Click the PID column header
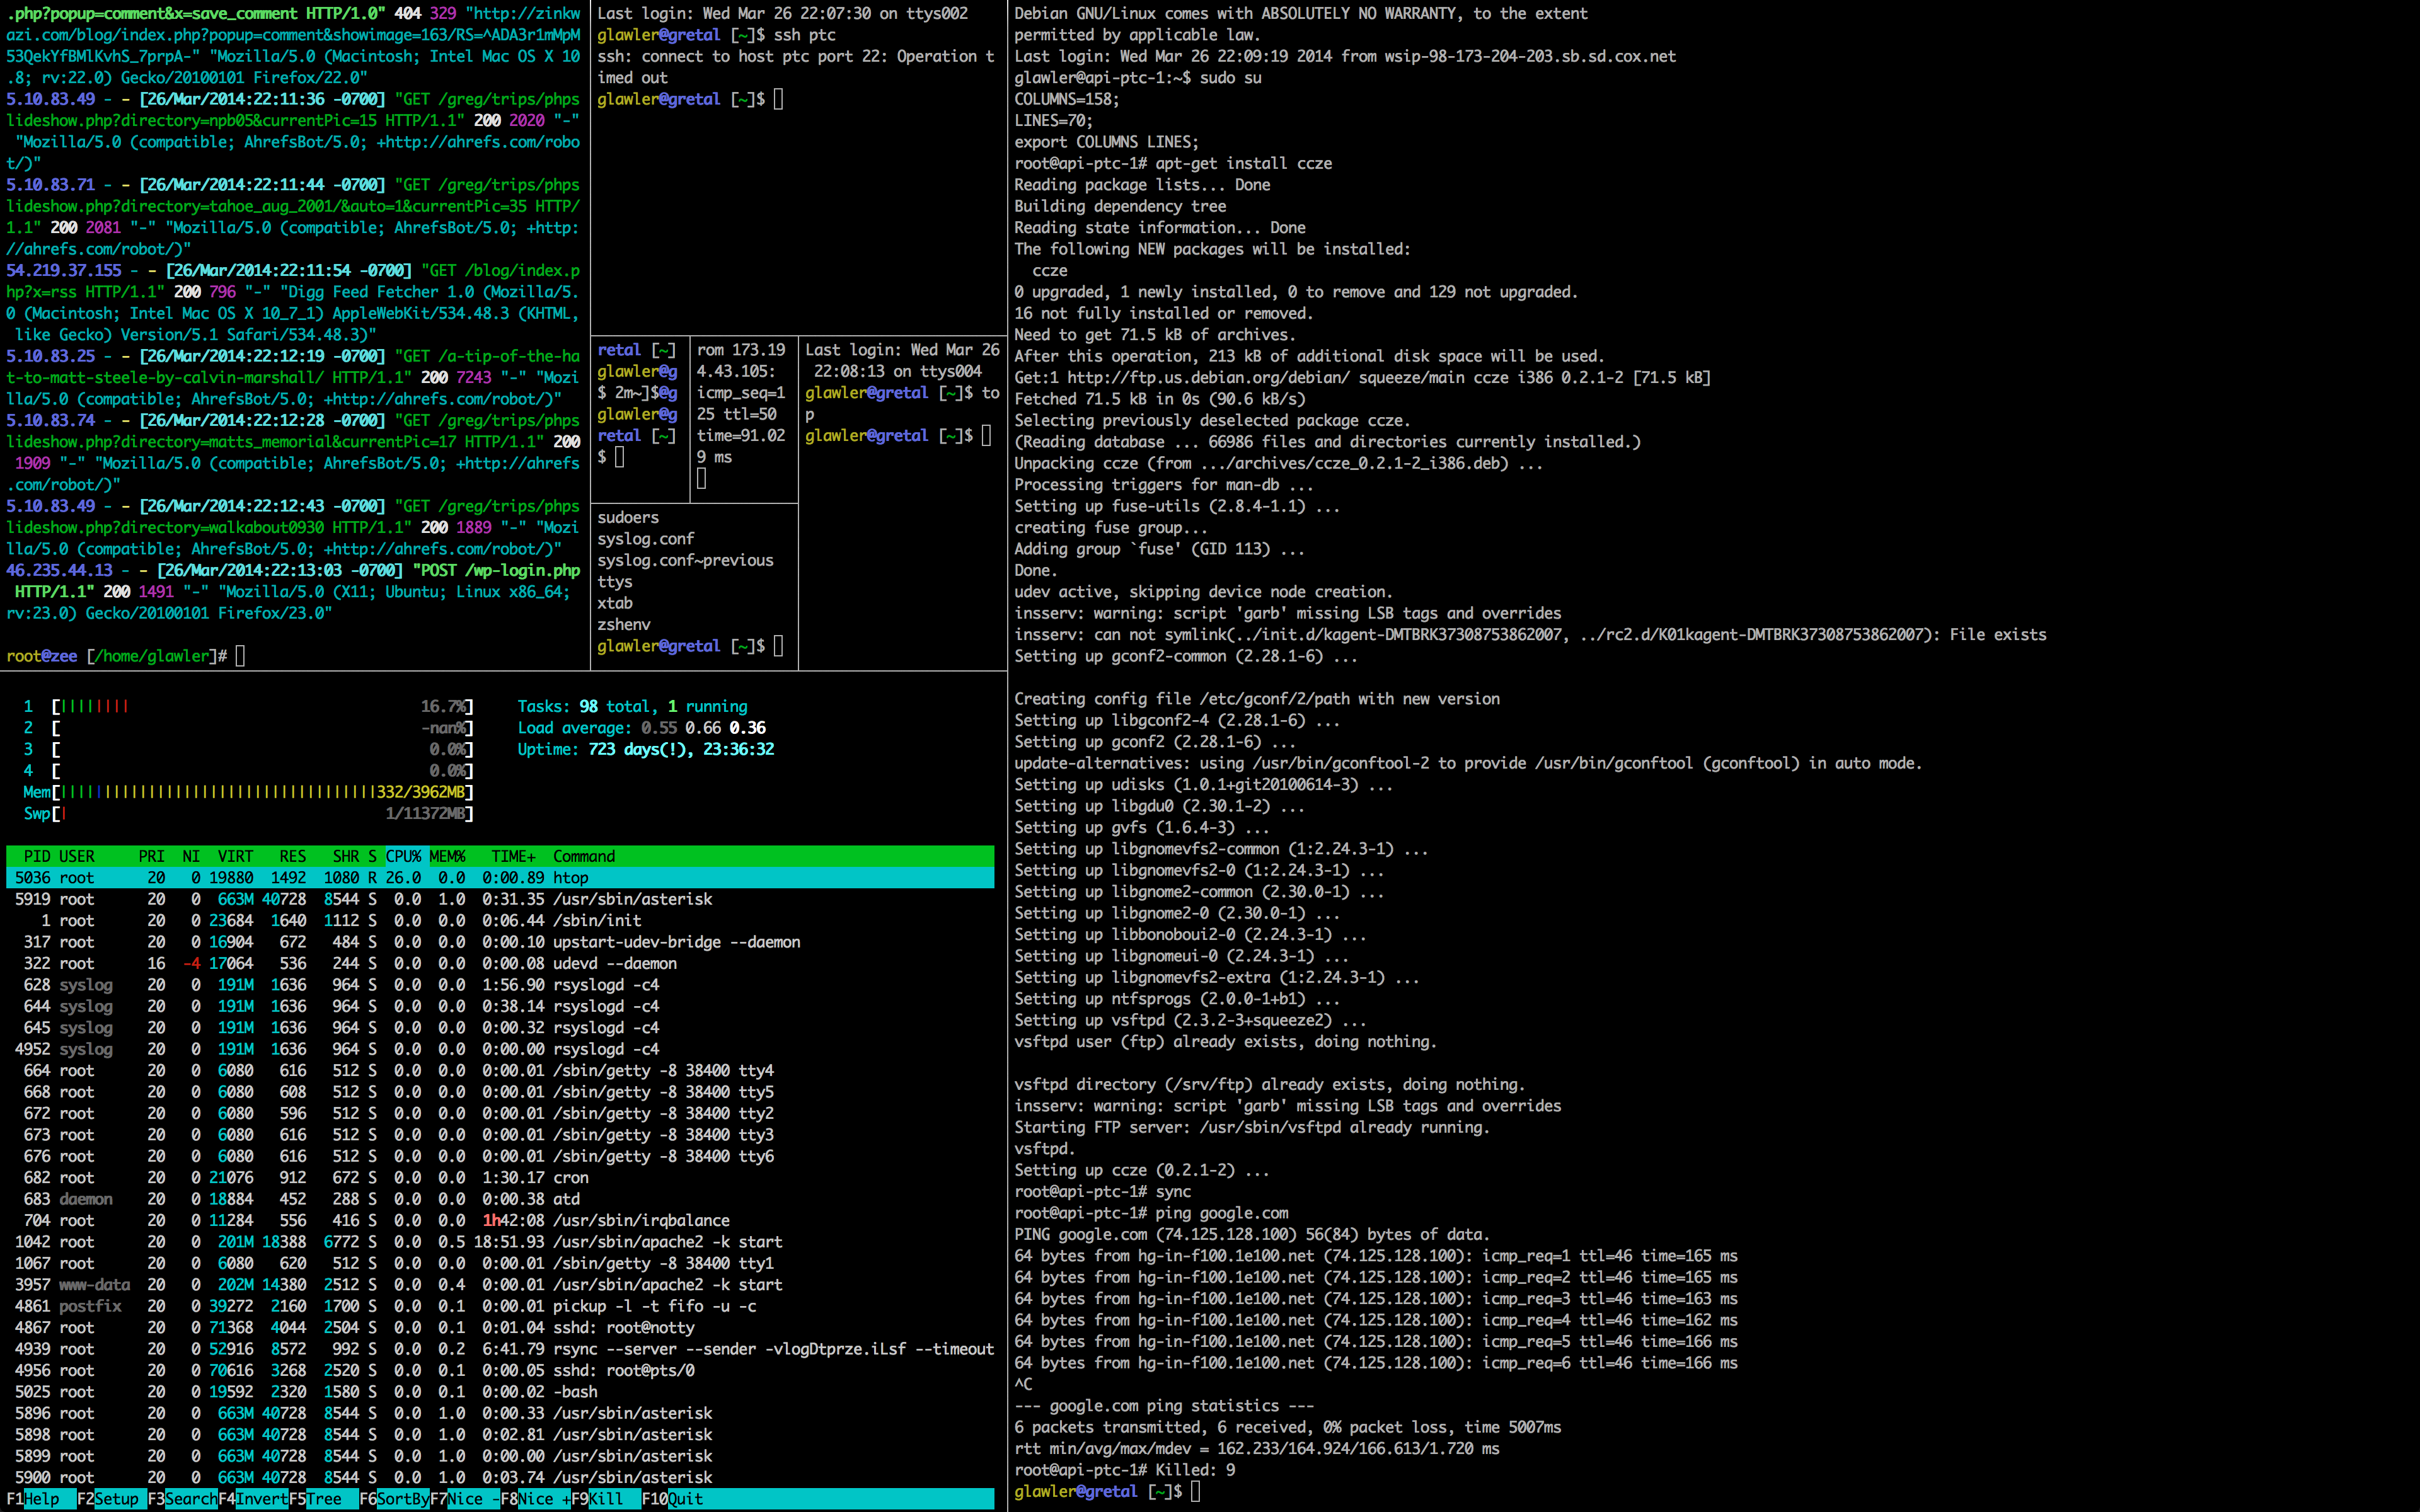The image size is (2420, 1512). pyautogui.click(x=37, y=856)
